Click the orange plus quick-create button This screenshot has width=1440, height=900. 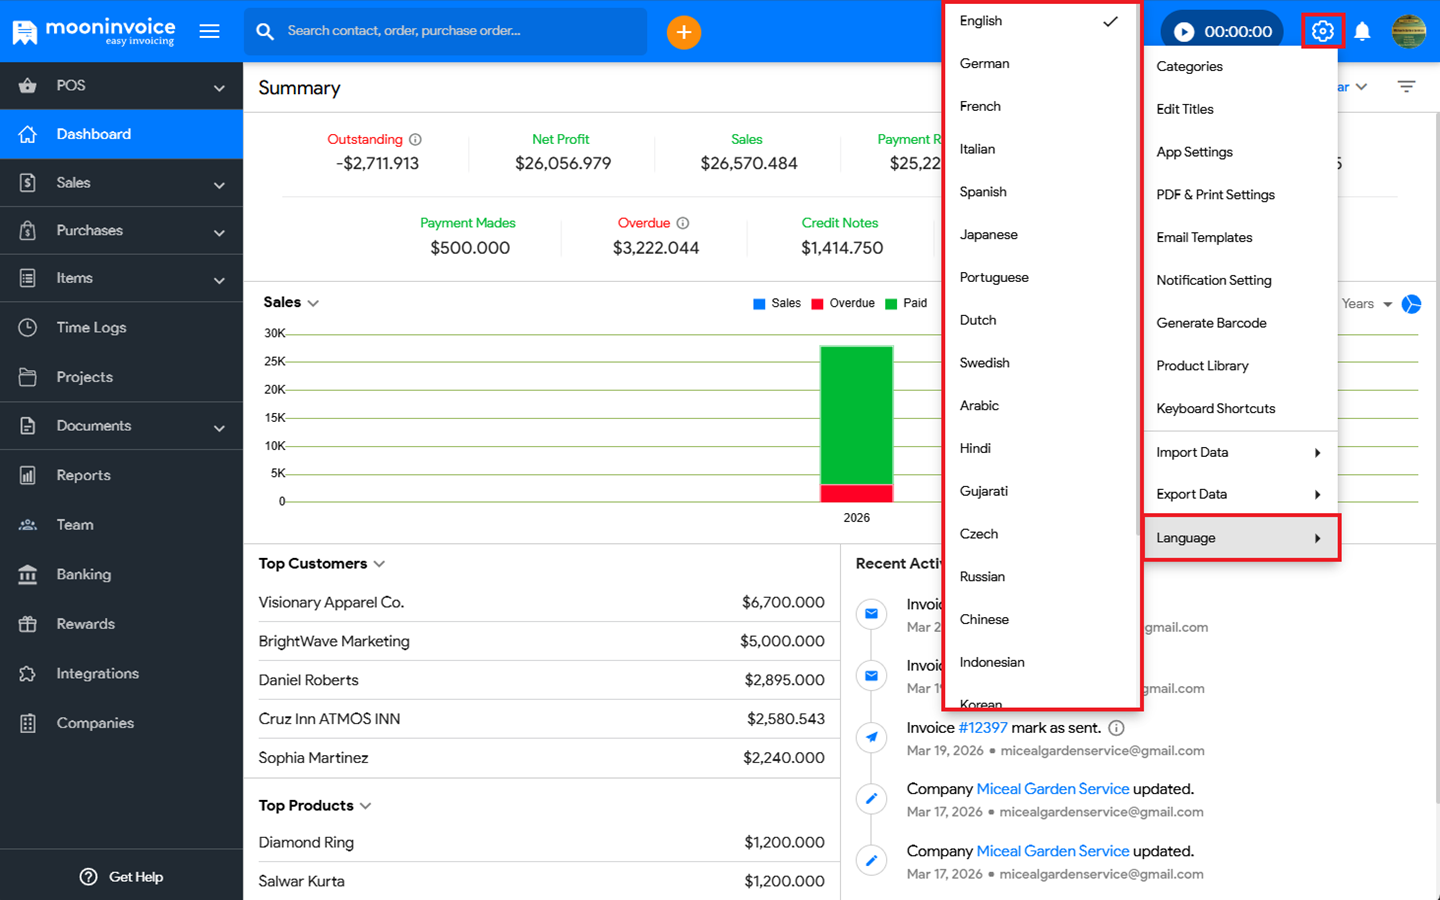click(x=683, y=32)
